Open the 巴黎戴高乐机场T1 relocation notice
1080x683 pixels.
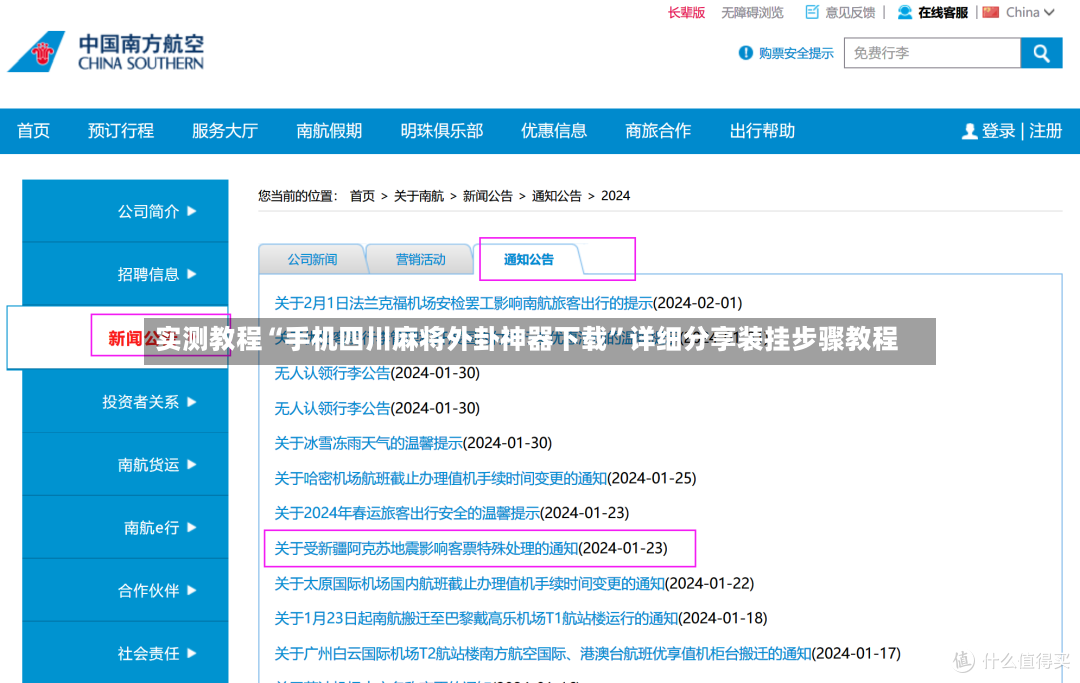[x=477, y=618]
